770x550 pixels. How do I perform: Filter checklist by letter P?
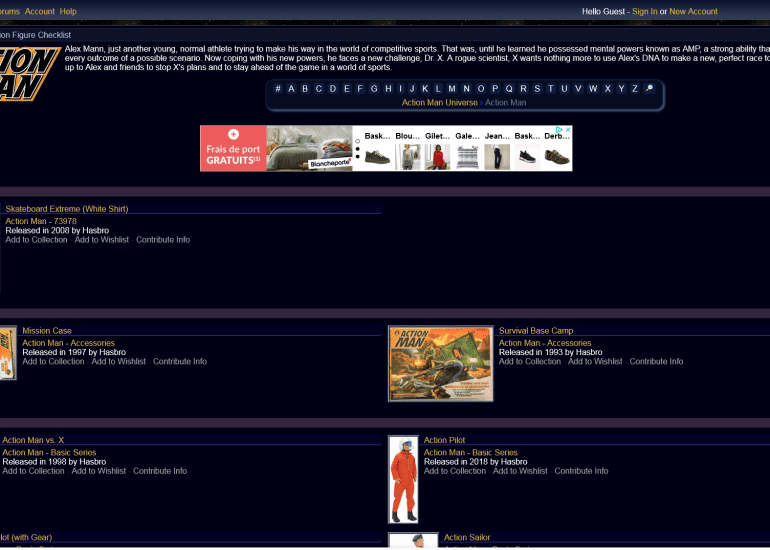495,89
